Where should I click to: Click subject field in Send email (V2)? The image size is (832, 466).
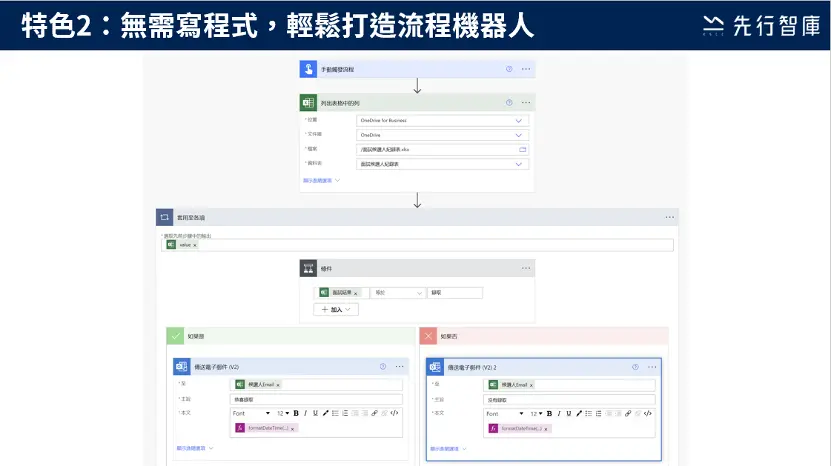pos(316,399)
